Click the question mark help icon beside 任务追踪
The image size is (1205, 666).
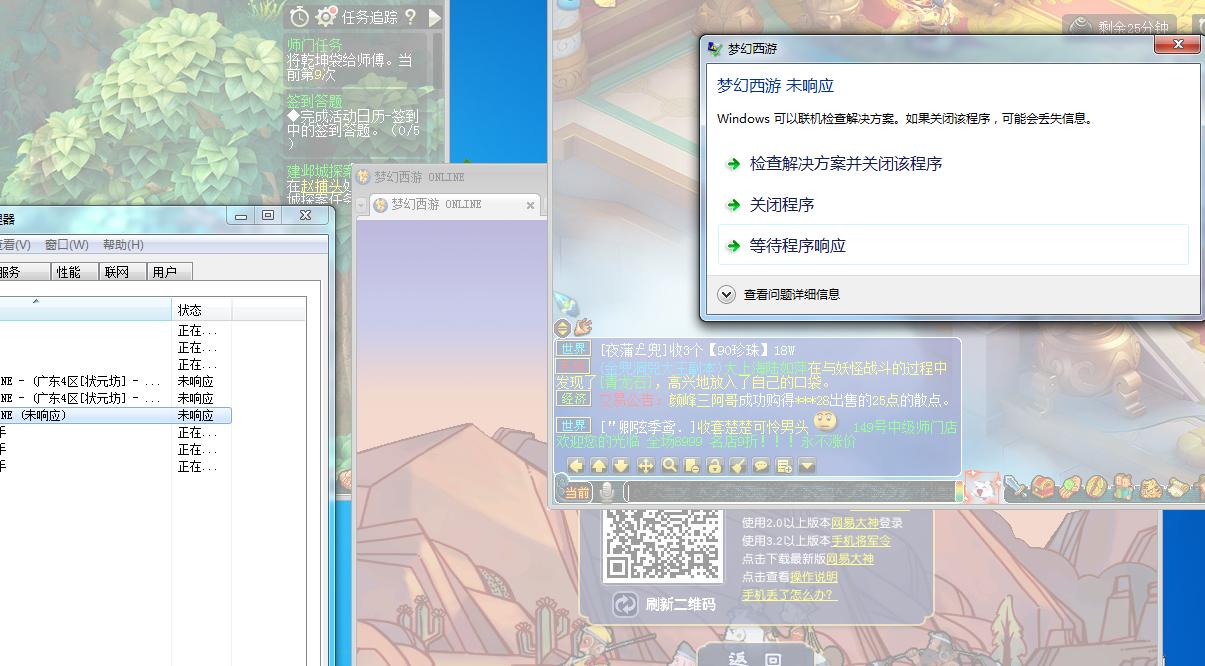pos(410,17)
